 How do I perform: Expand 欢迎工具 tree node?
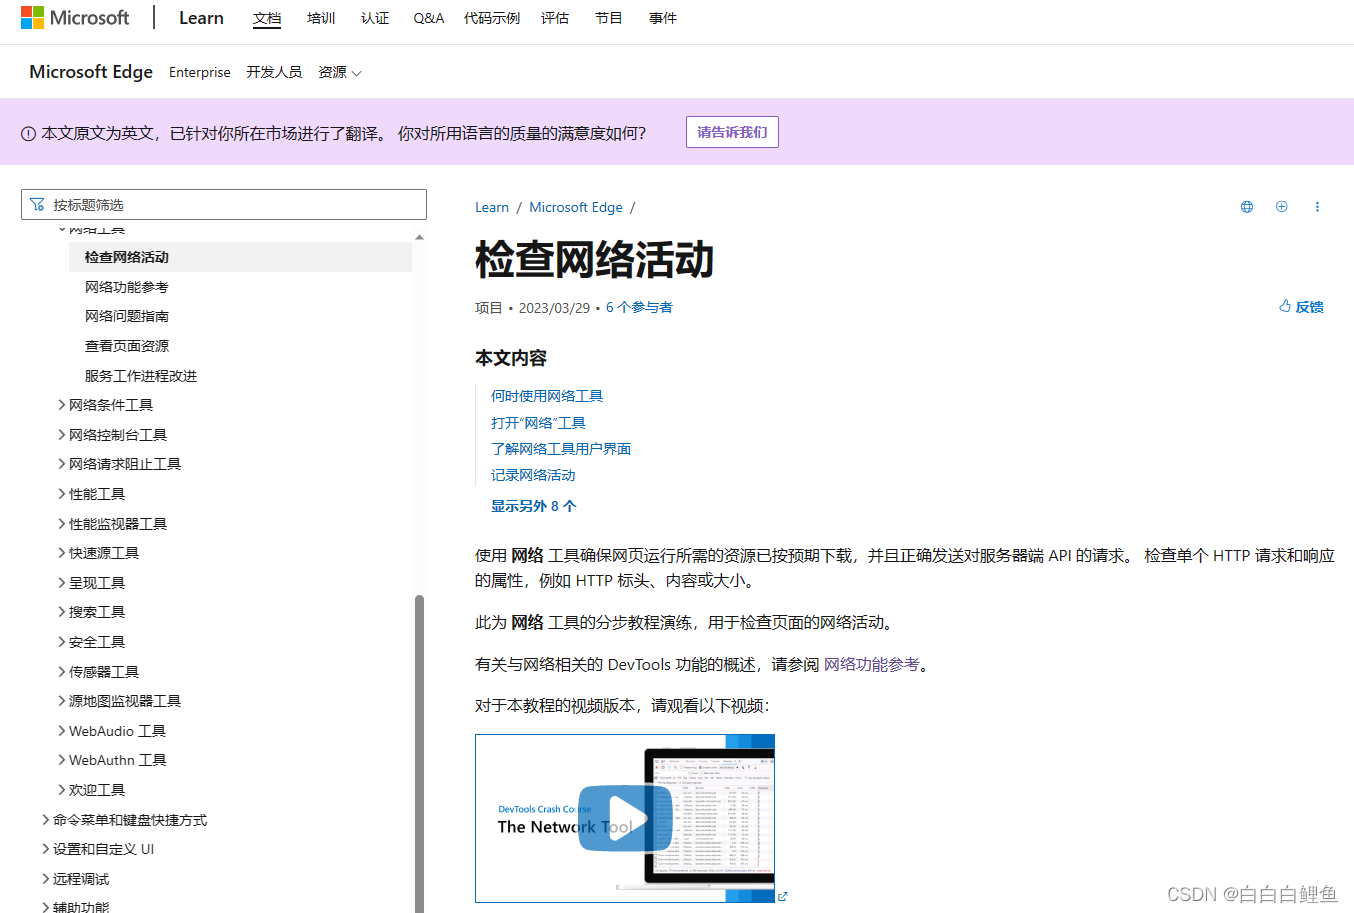[x=62, y=790]
